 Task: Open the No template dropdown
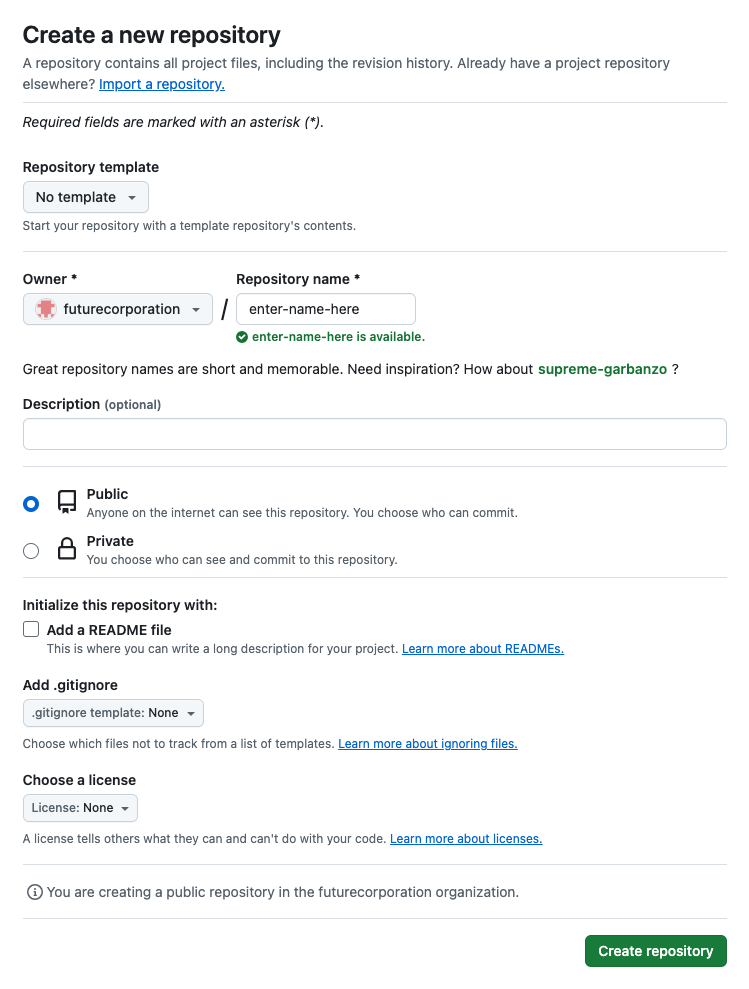(x=85, y=197)
